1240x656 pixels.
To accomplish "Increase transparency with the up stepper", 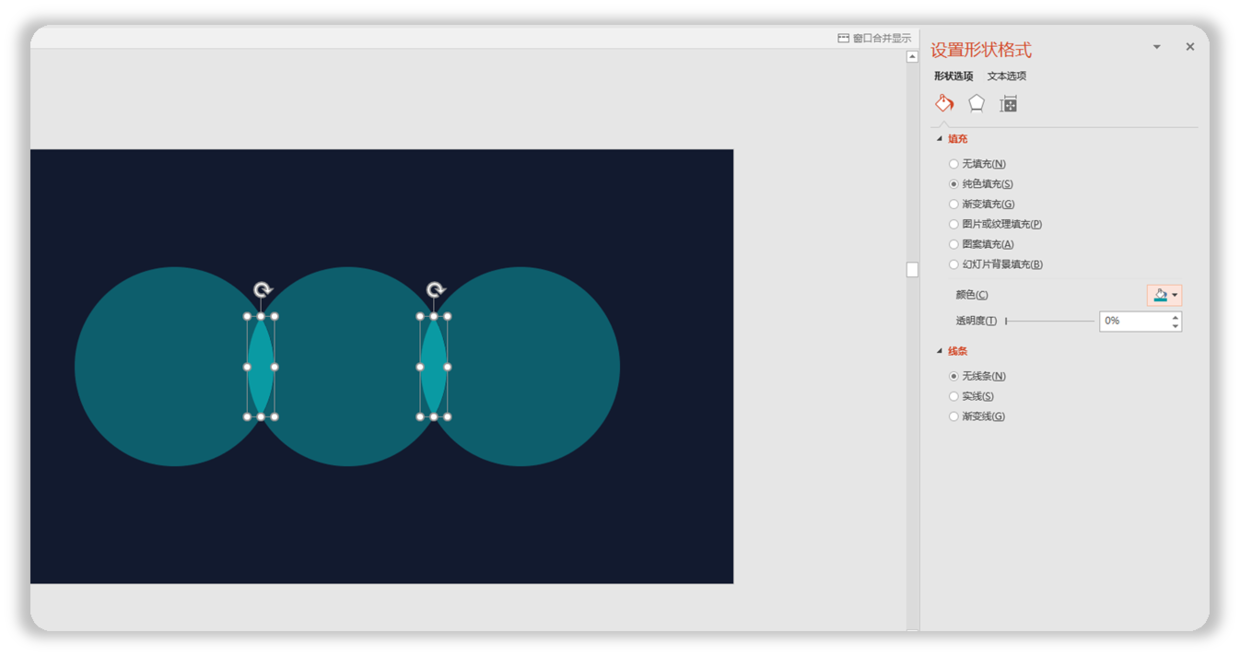I will pyautogui.click(x=1175, y=316).
